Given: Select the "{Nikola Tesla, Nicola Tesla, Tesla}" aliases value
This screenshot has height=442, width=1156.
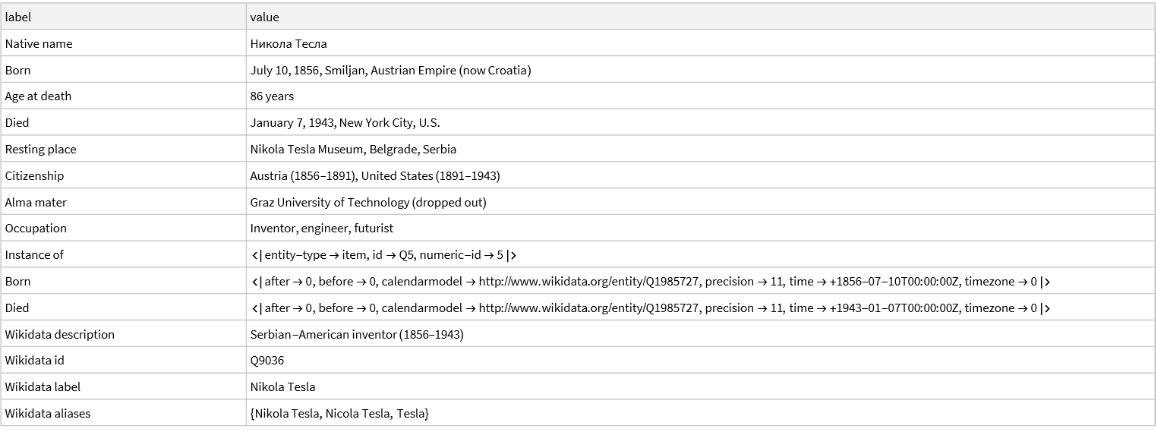Looking at the screenshot, I should [x=339, y=413].
